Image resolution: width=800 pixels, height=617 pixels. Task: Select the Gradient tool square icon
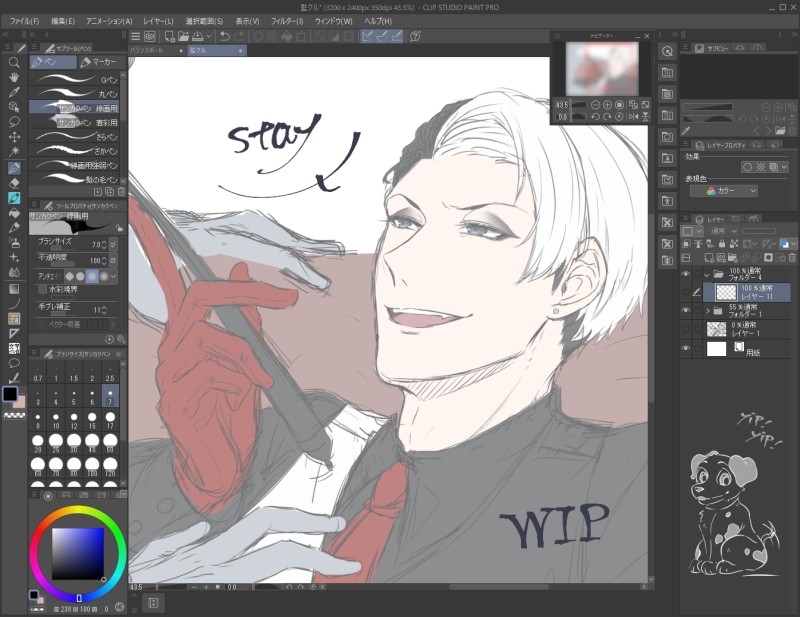tap(14, 289)
